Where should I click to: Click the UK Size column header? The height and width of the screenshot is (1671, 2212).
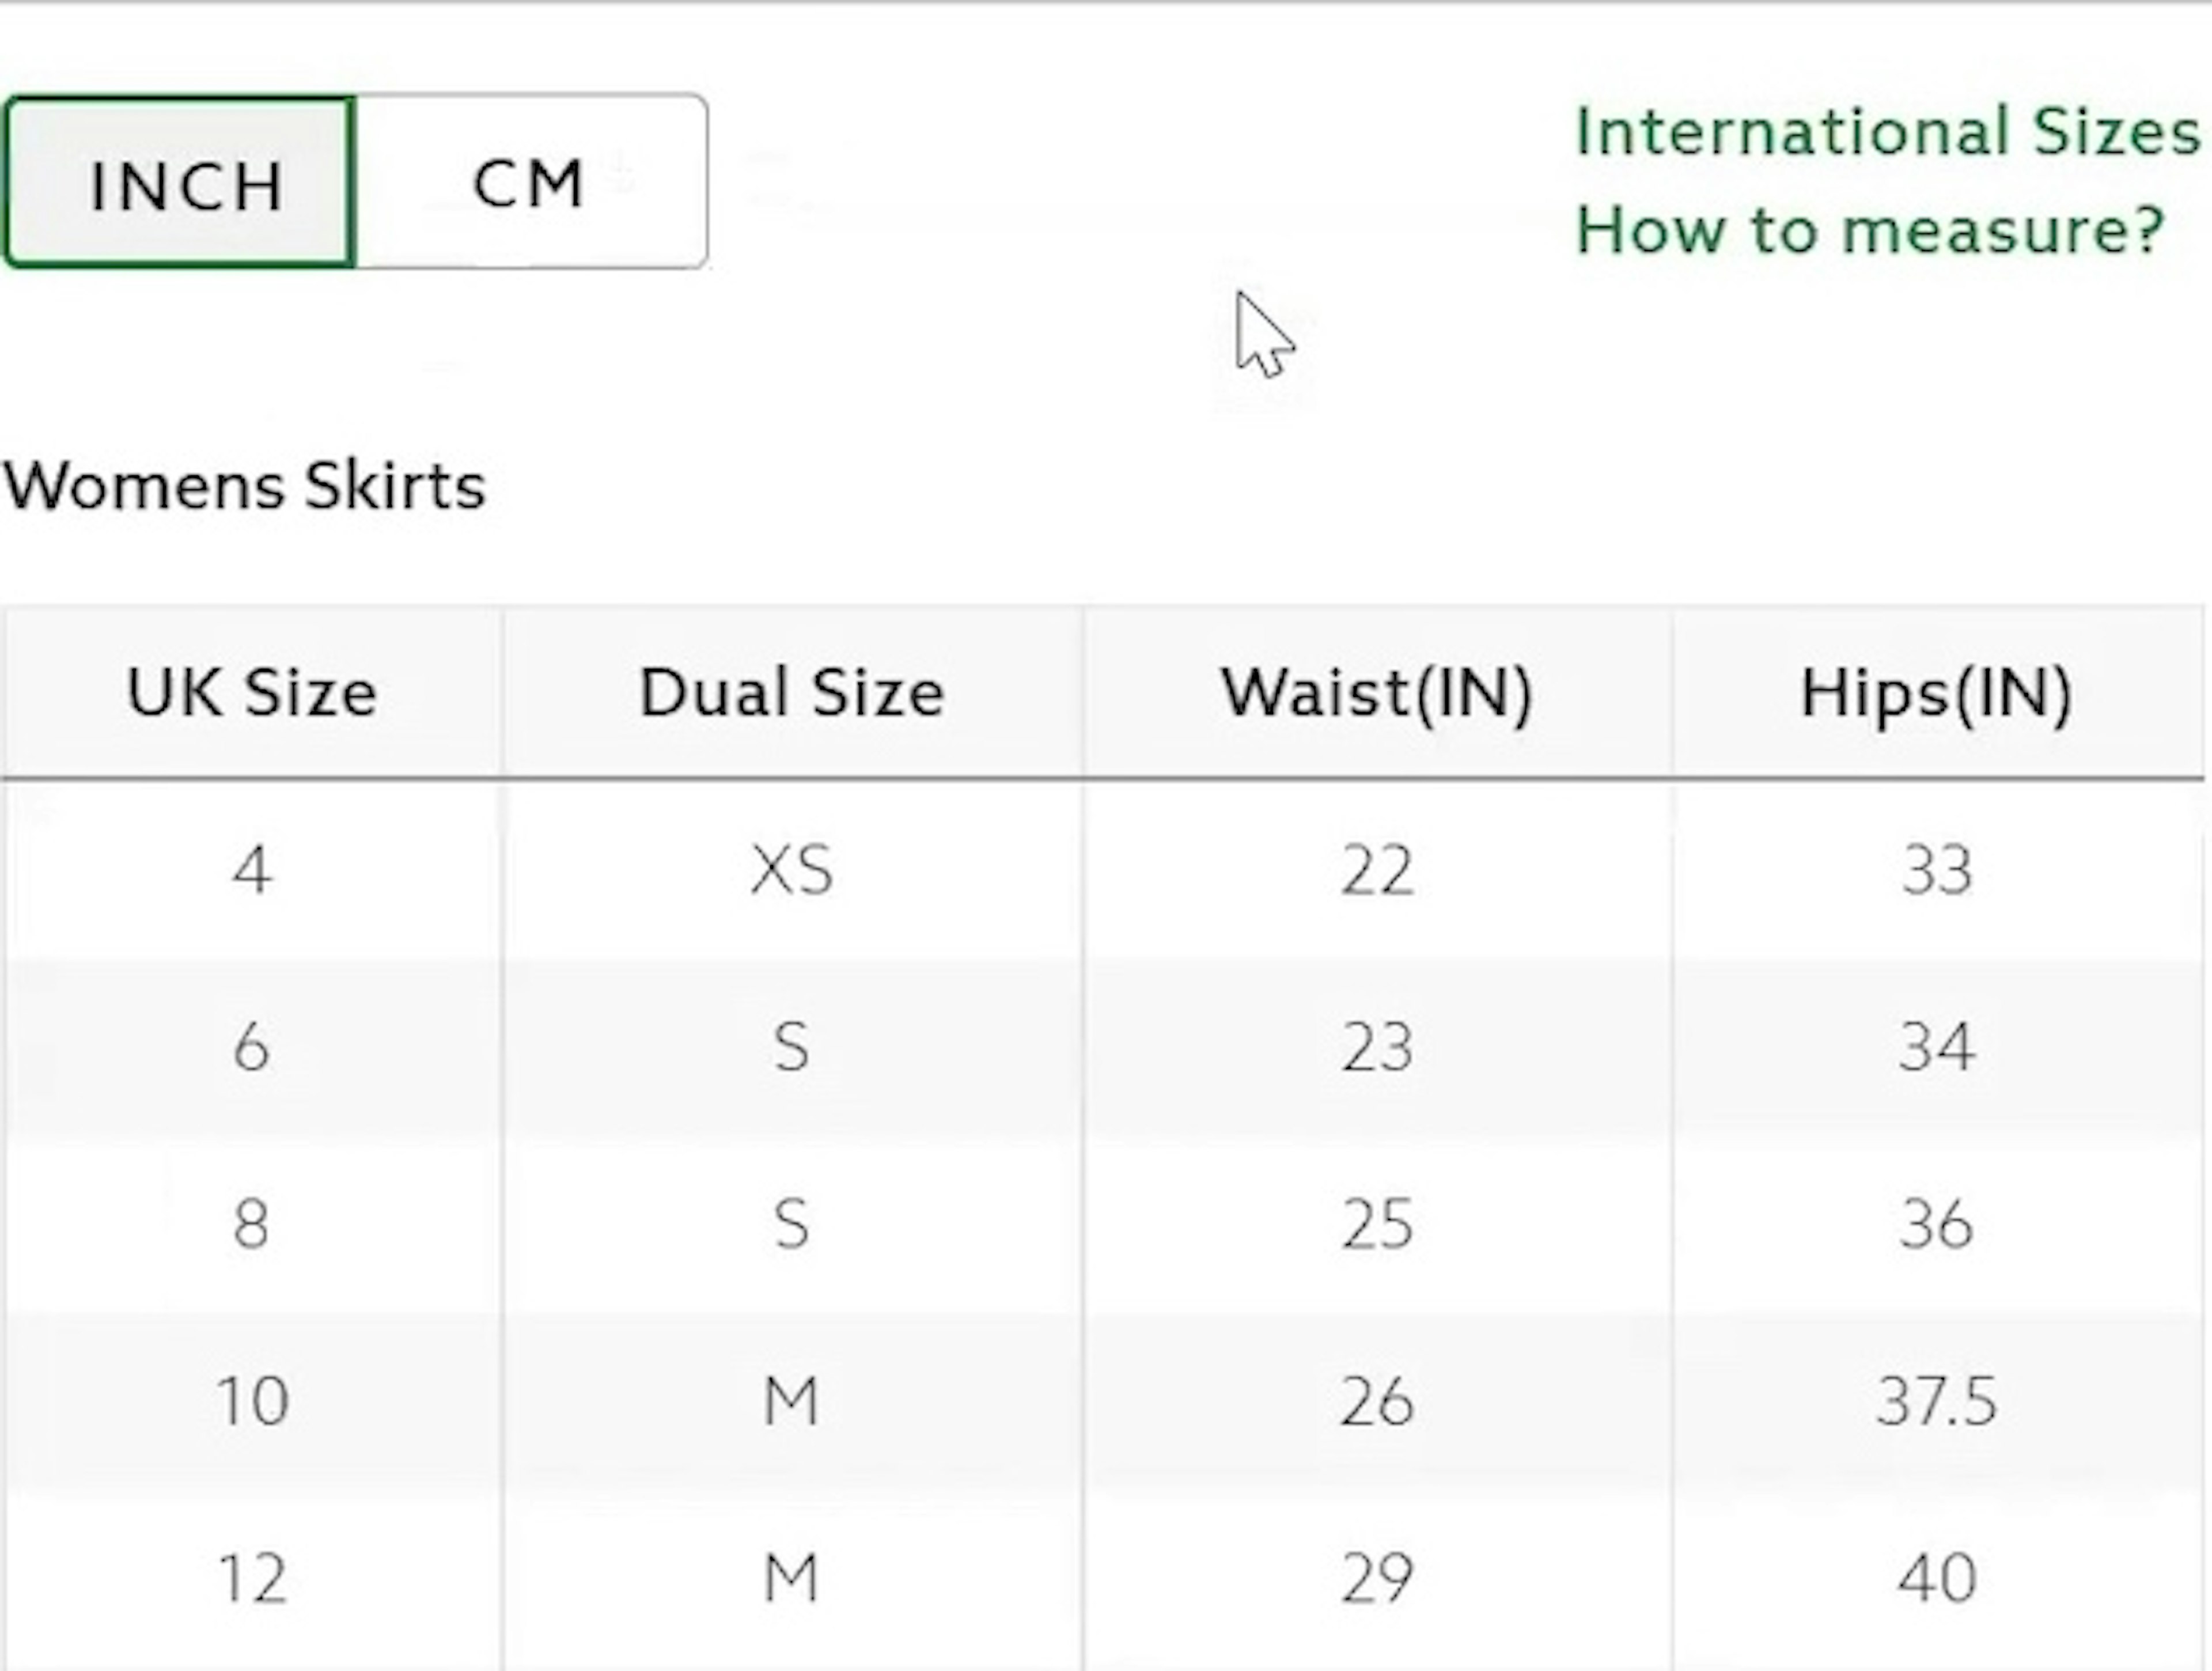252,692
